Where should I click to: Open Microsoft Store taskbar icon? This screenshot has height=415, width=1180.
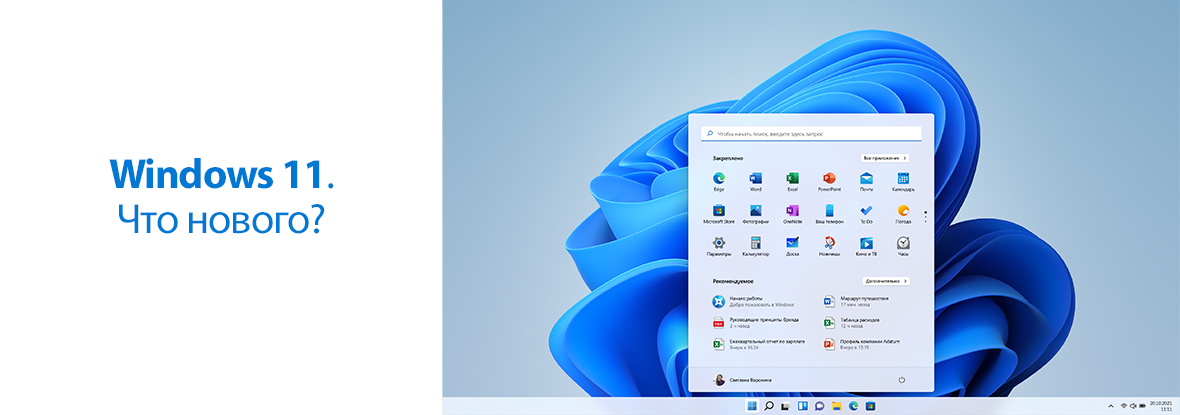871,406
